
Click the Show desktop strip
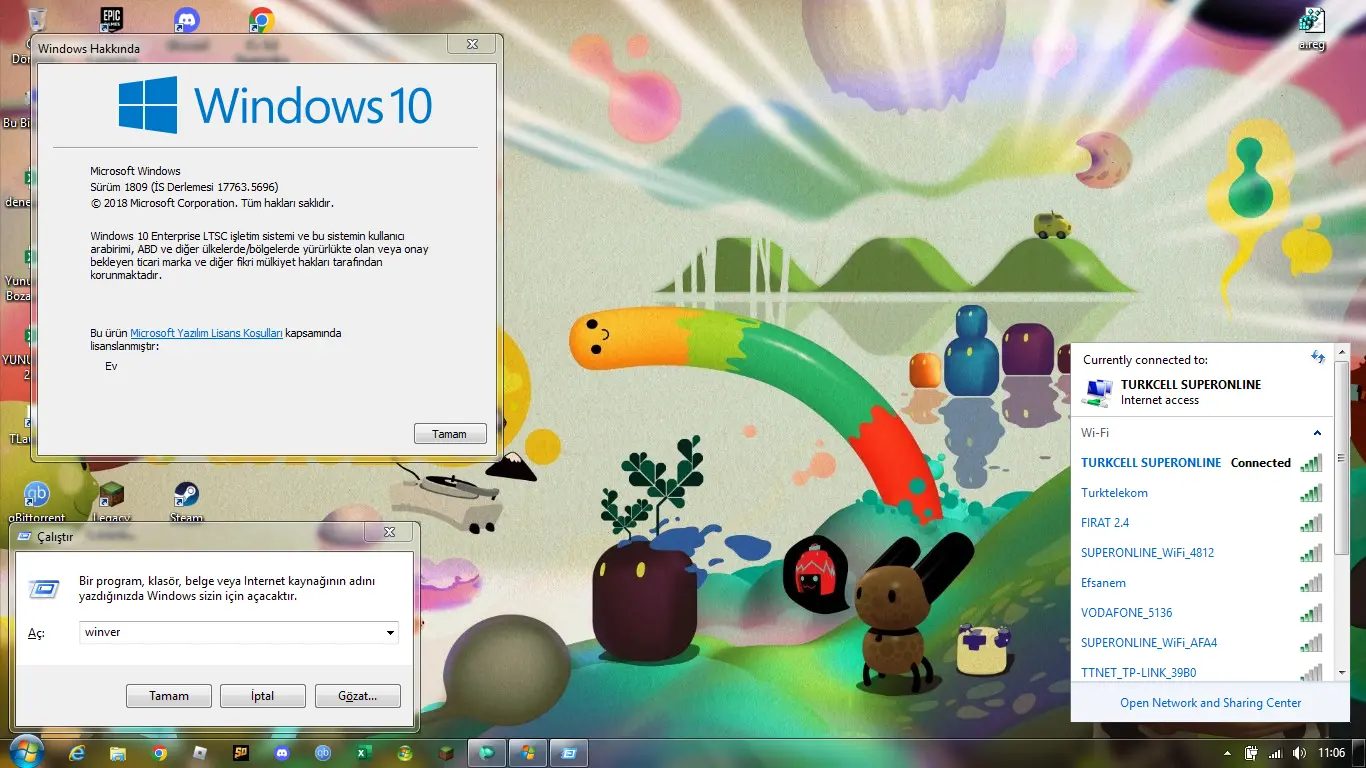coord(1360,753)
